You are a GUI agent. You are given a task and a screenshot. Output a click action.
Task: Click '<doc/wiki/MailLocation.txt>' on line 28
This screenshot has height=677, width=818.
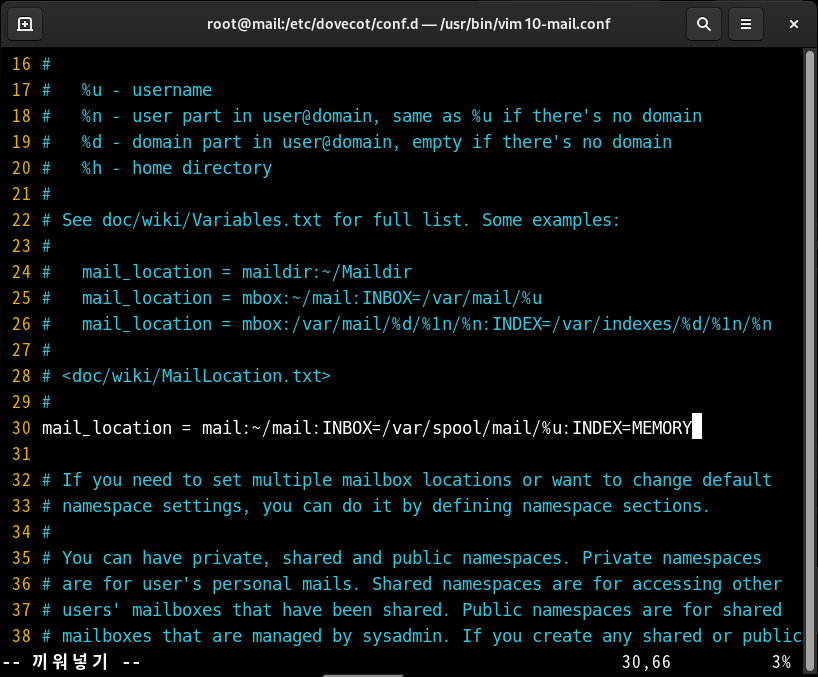click(x=196, y=376)
